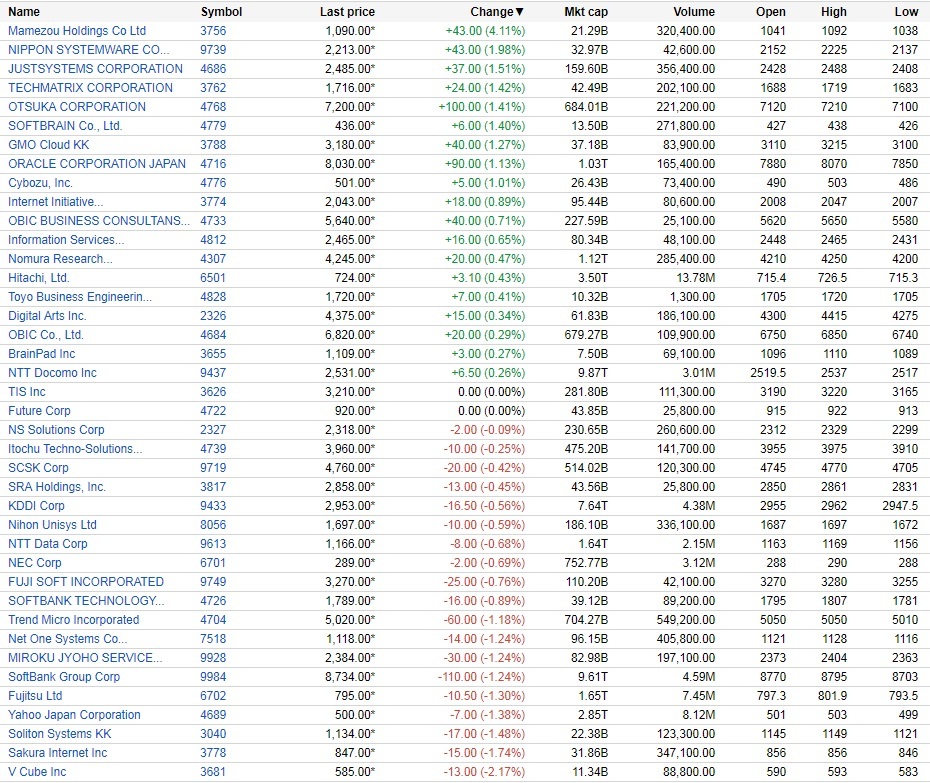930x783 pixels.
Task: Open Information Services... link
Action: [66, 240]
